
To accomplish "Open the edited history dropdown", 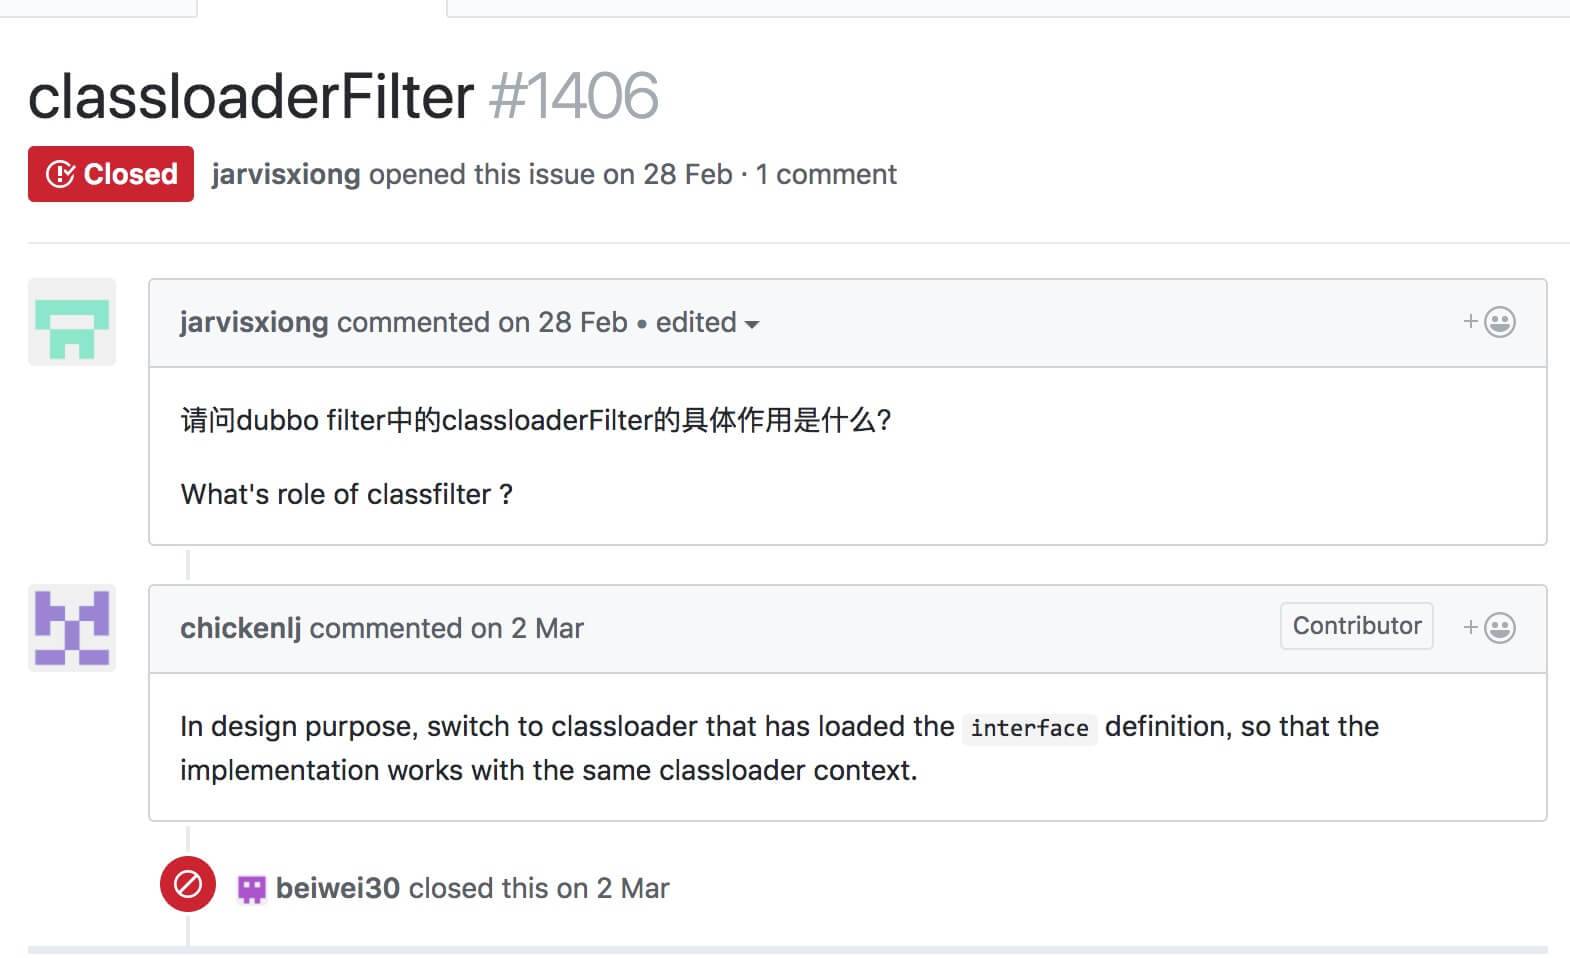I will click(x=707, y=323).
